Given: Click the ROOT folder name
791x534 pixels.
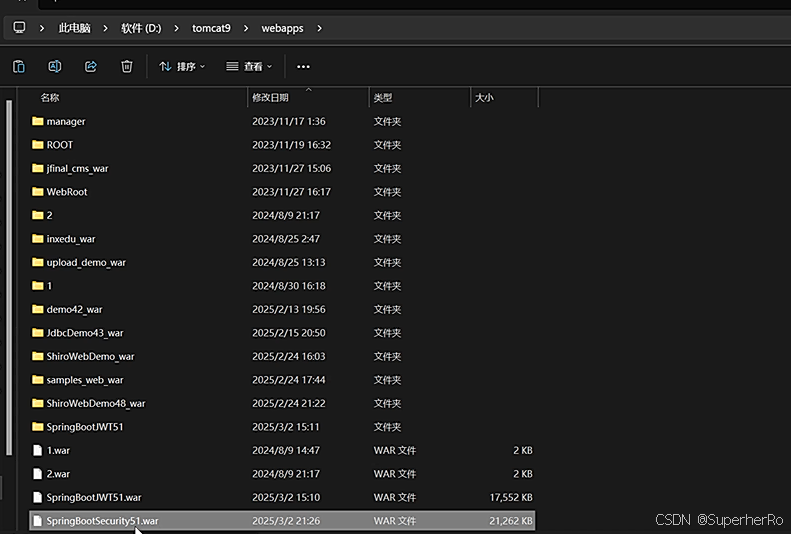Looking at the screenshot, I should click(60, 145).
